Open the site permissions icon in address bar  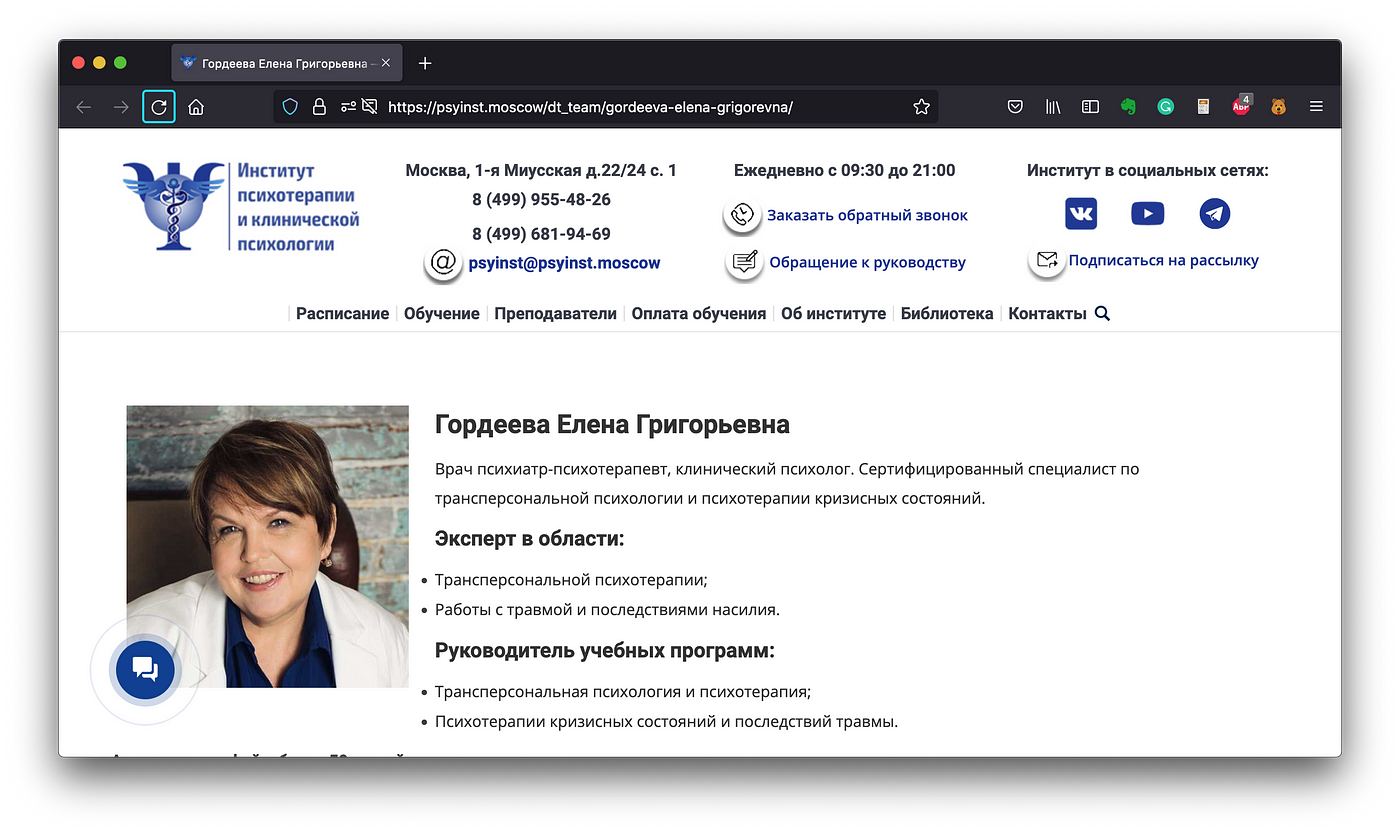[x=348, y=107]
